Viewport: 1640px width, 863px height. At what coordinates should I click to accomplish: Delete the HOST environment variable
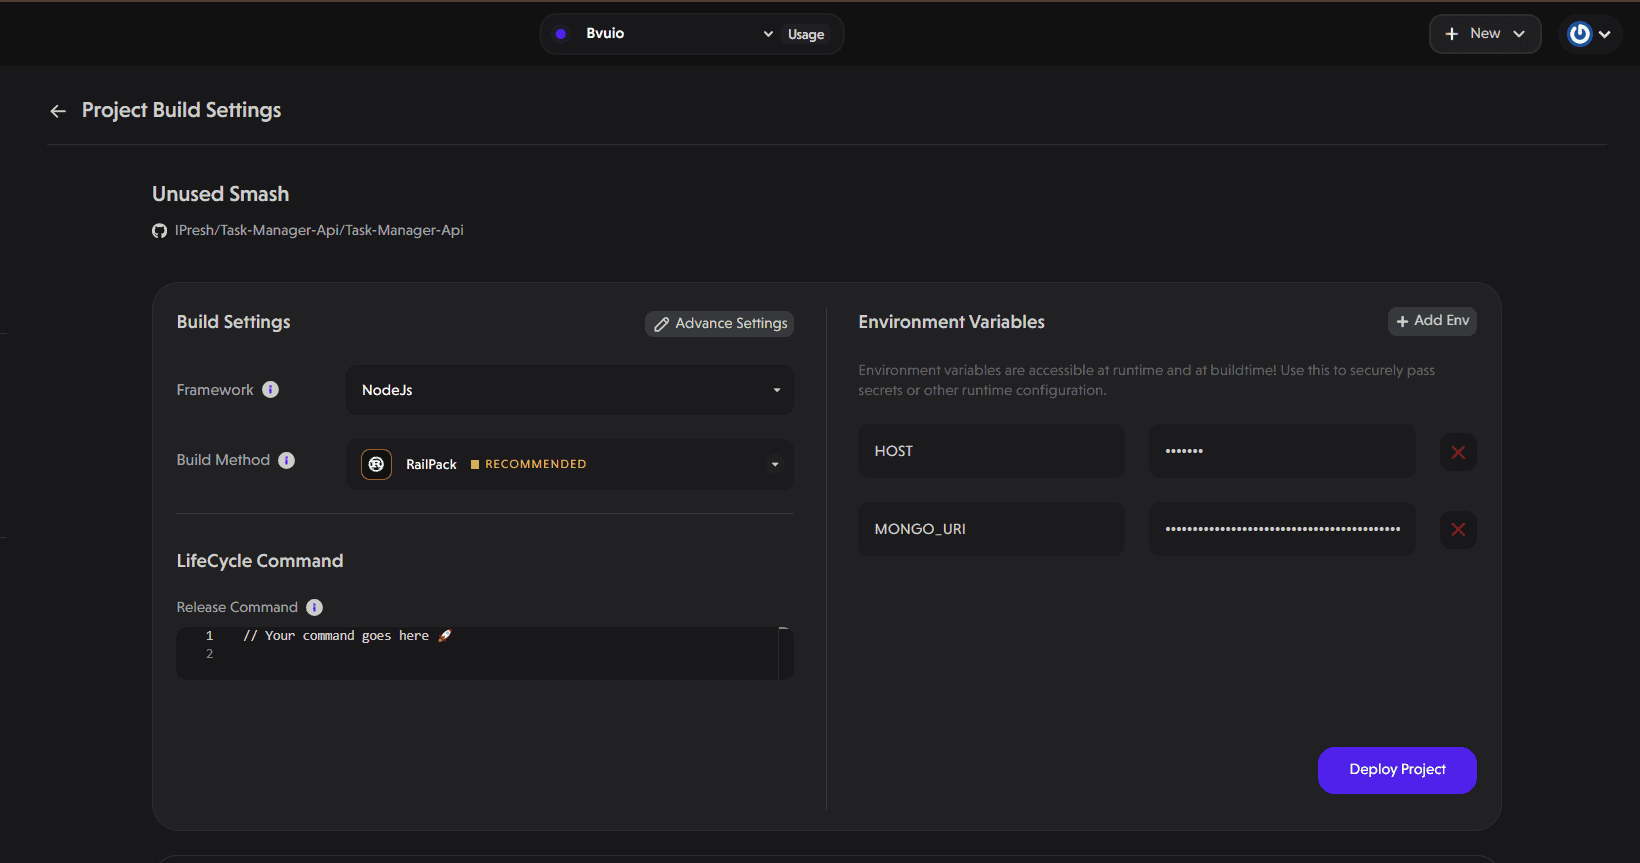(1458, 452)
